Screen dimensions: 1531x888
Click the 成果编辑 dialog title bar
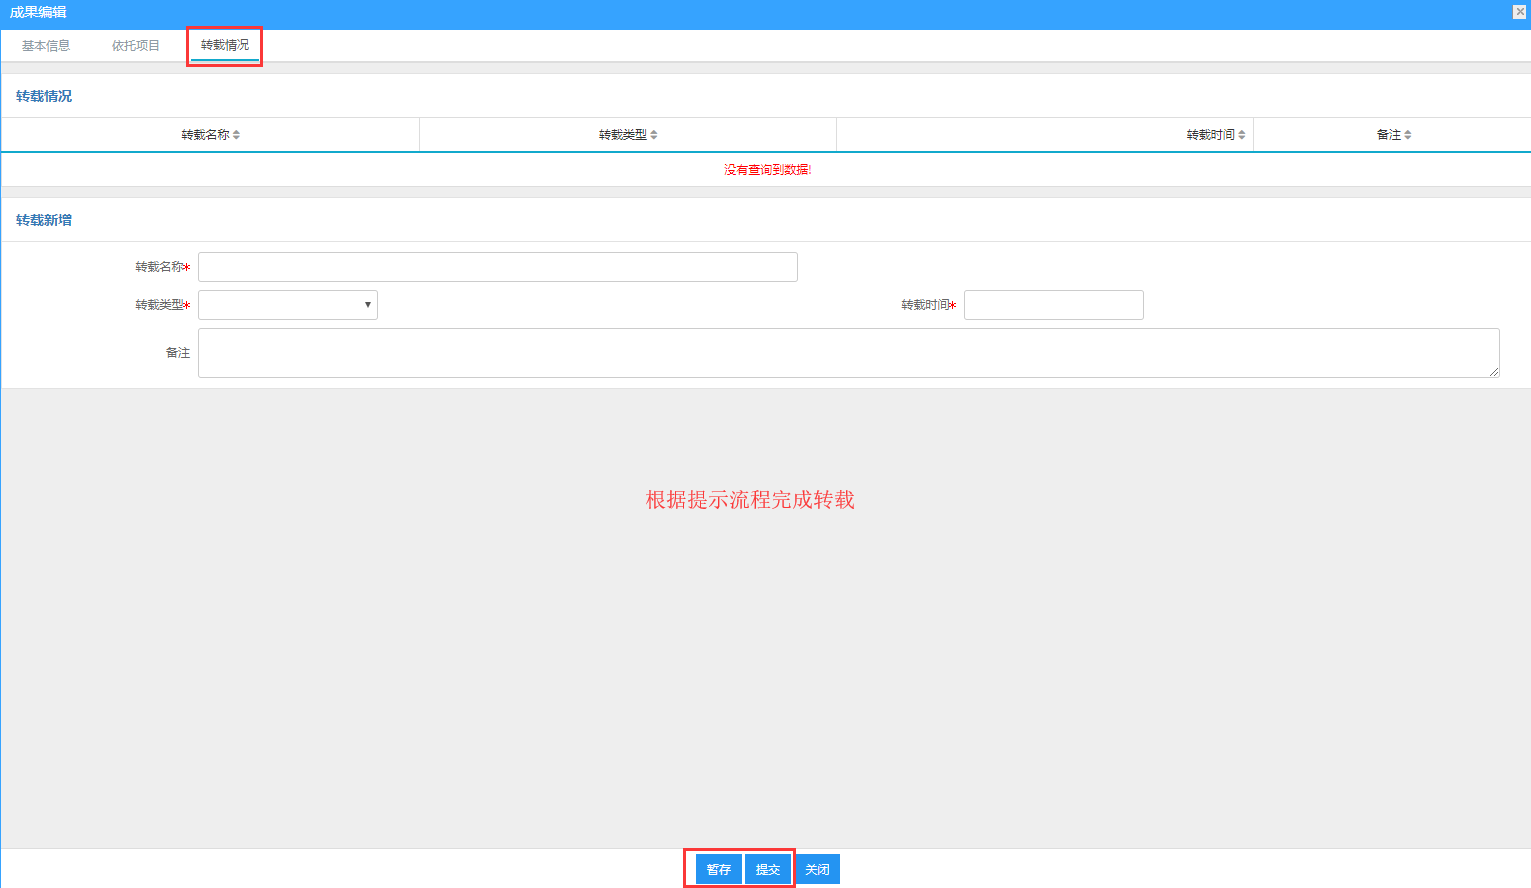(700, 13)
